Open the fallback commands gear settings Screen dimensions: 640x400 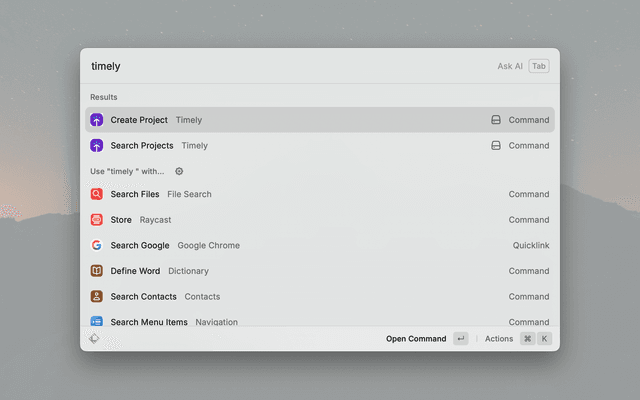179,171
